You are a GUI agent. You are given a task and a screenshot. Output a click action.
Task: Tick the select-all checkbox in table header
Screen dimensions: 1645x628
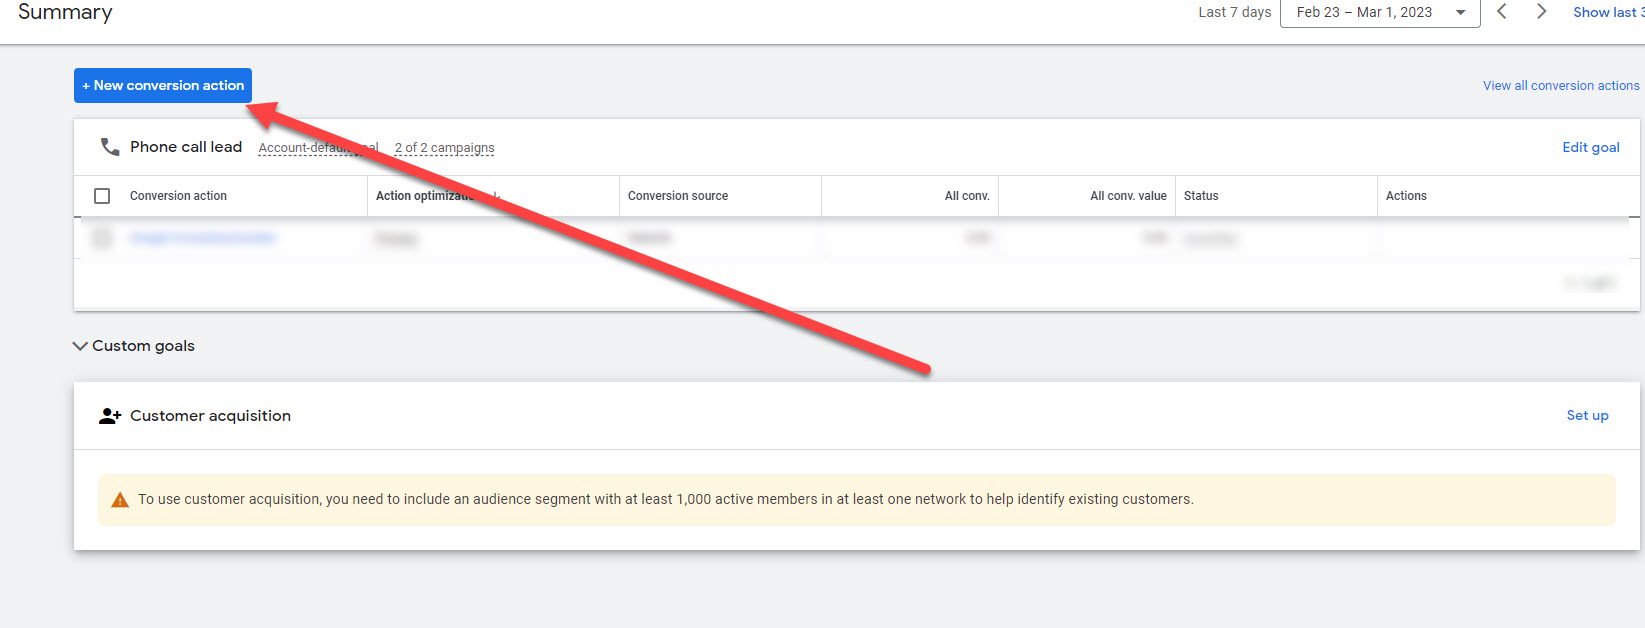(x=102, y=196)
